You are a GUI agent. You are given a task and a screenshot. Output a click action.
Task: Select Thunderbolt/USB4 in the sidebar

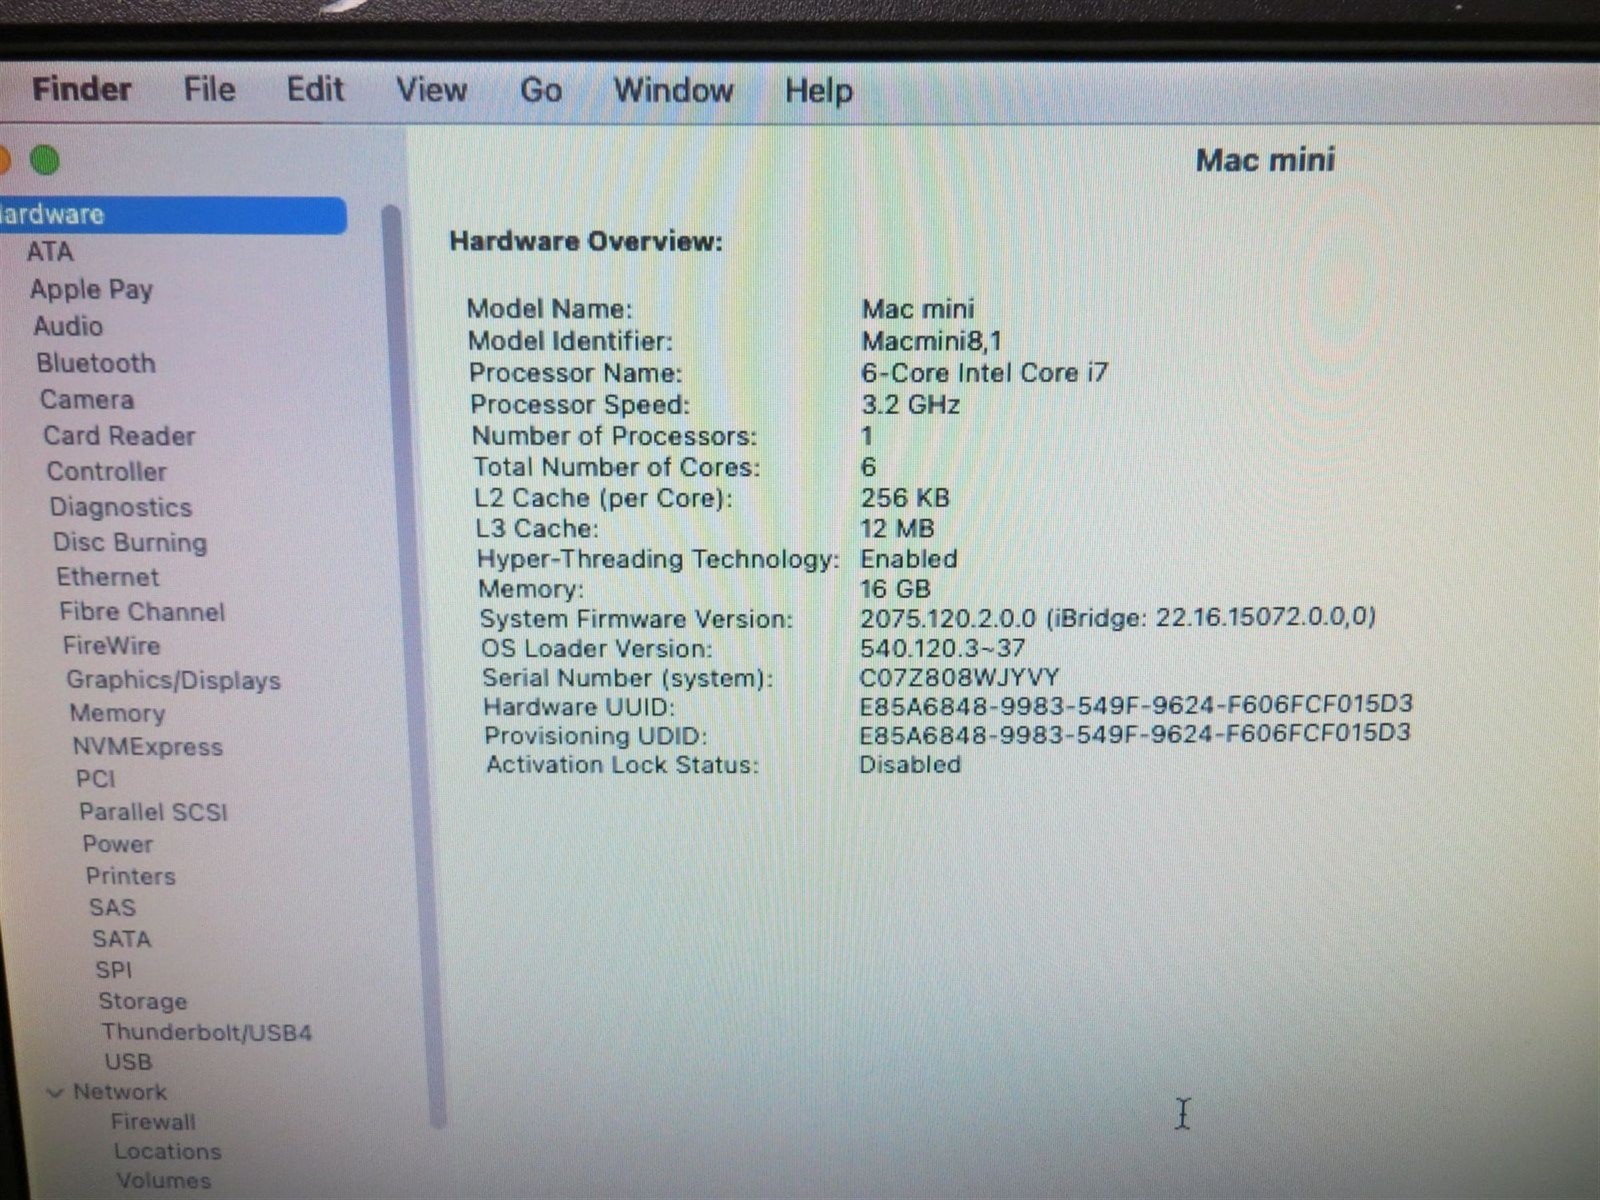pos(207,1031)
